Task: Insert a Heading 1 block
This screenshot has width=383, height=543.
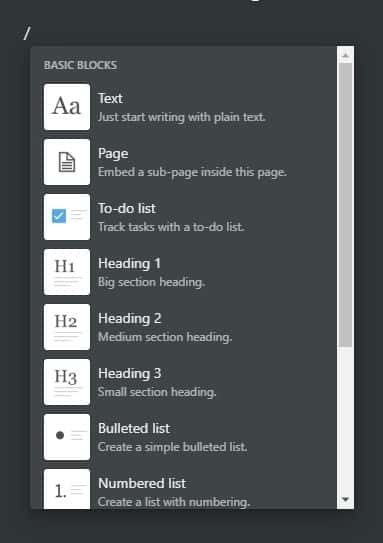Action: coord(184,272)
